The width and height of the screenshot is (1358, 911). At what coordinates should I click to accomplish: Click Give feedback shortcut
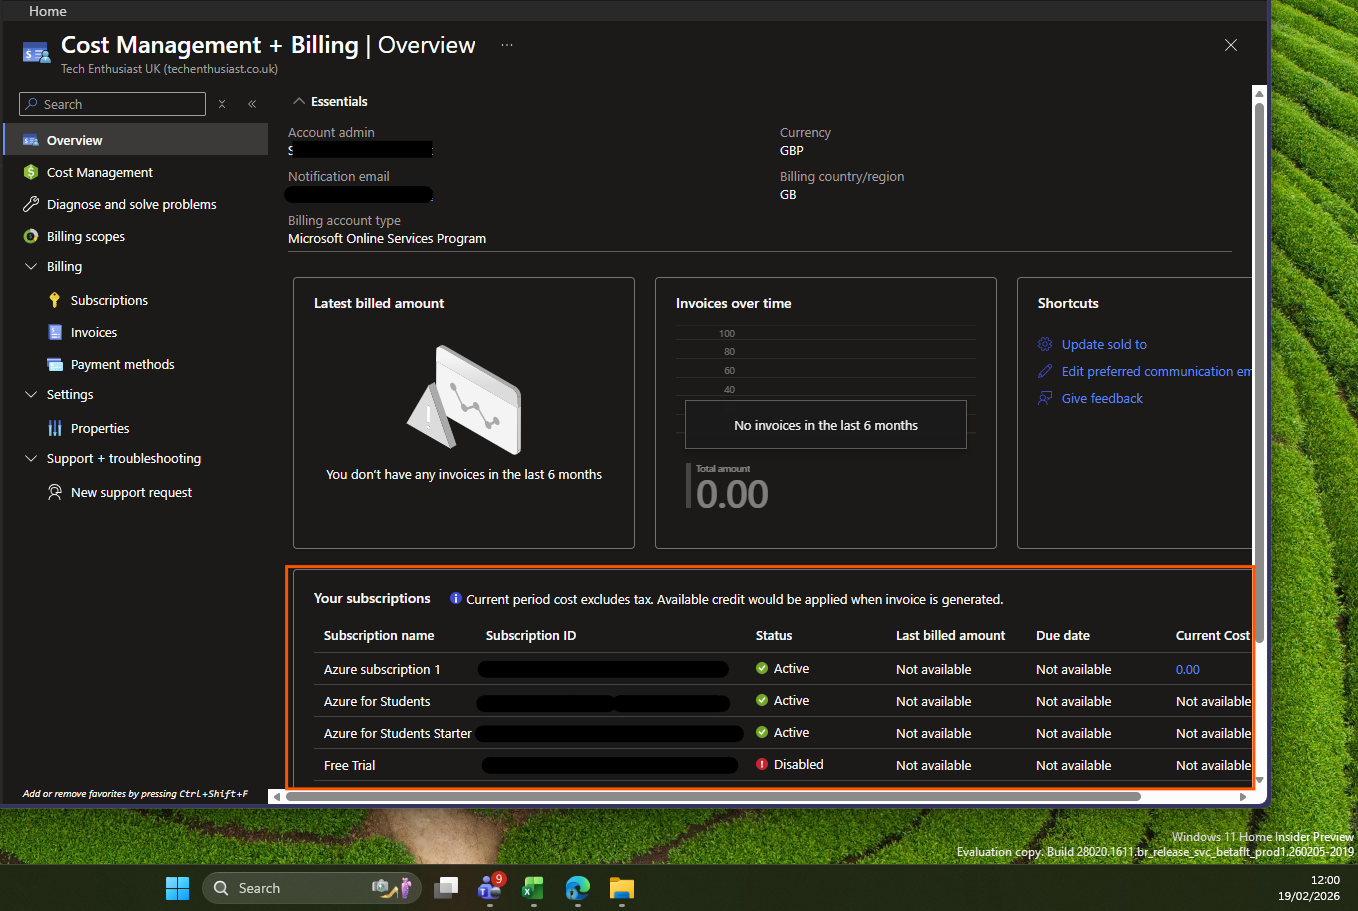pos(1102,398)
